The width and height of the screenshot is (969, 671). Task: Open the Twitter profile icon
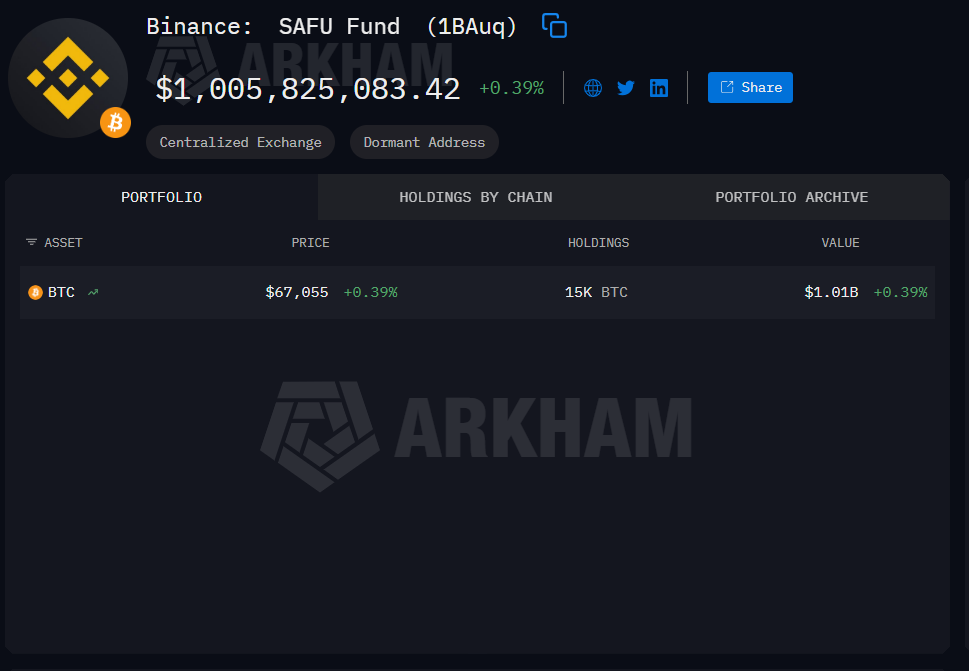pos(626,87)
